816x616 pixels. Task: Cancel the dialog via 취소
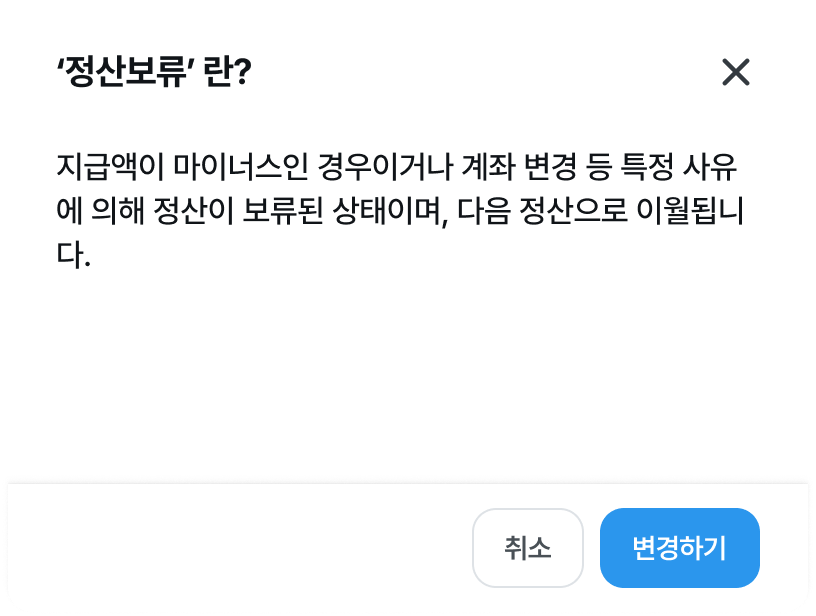pos(527,548)
